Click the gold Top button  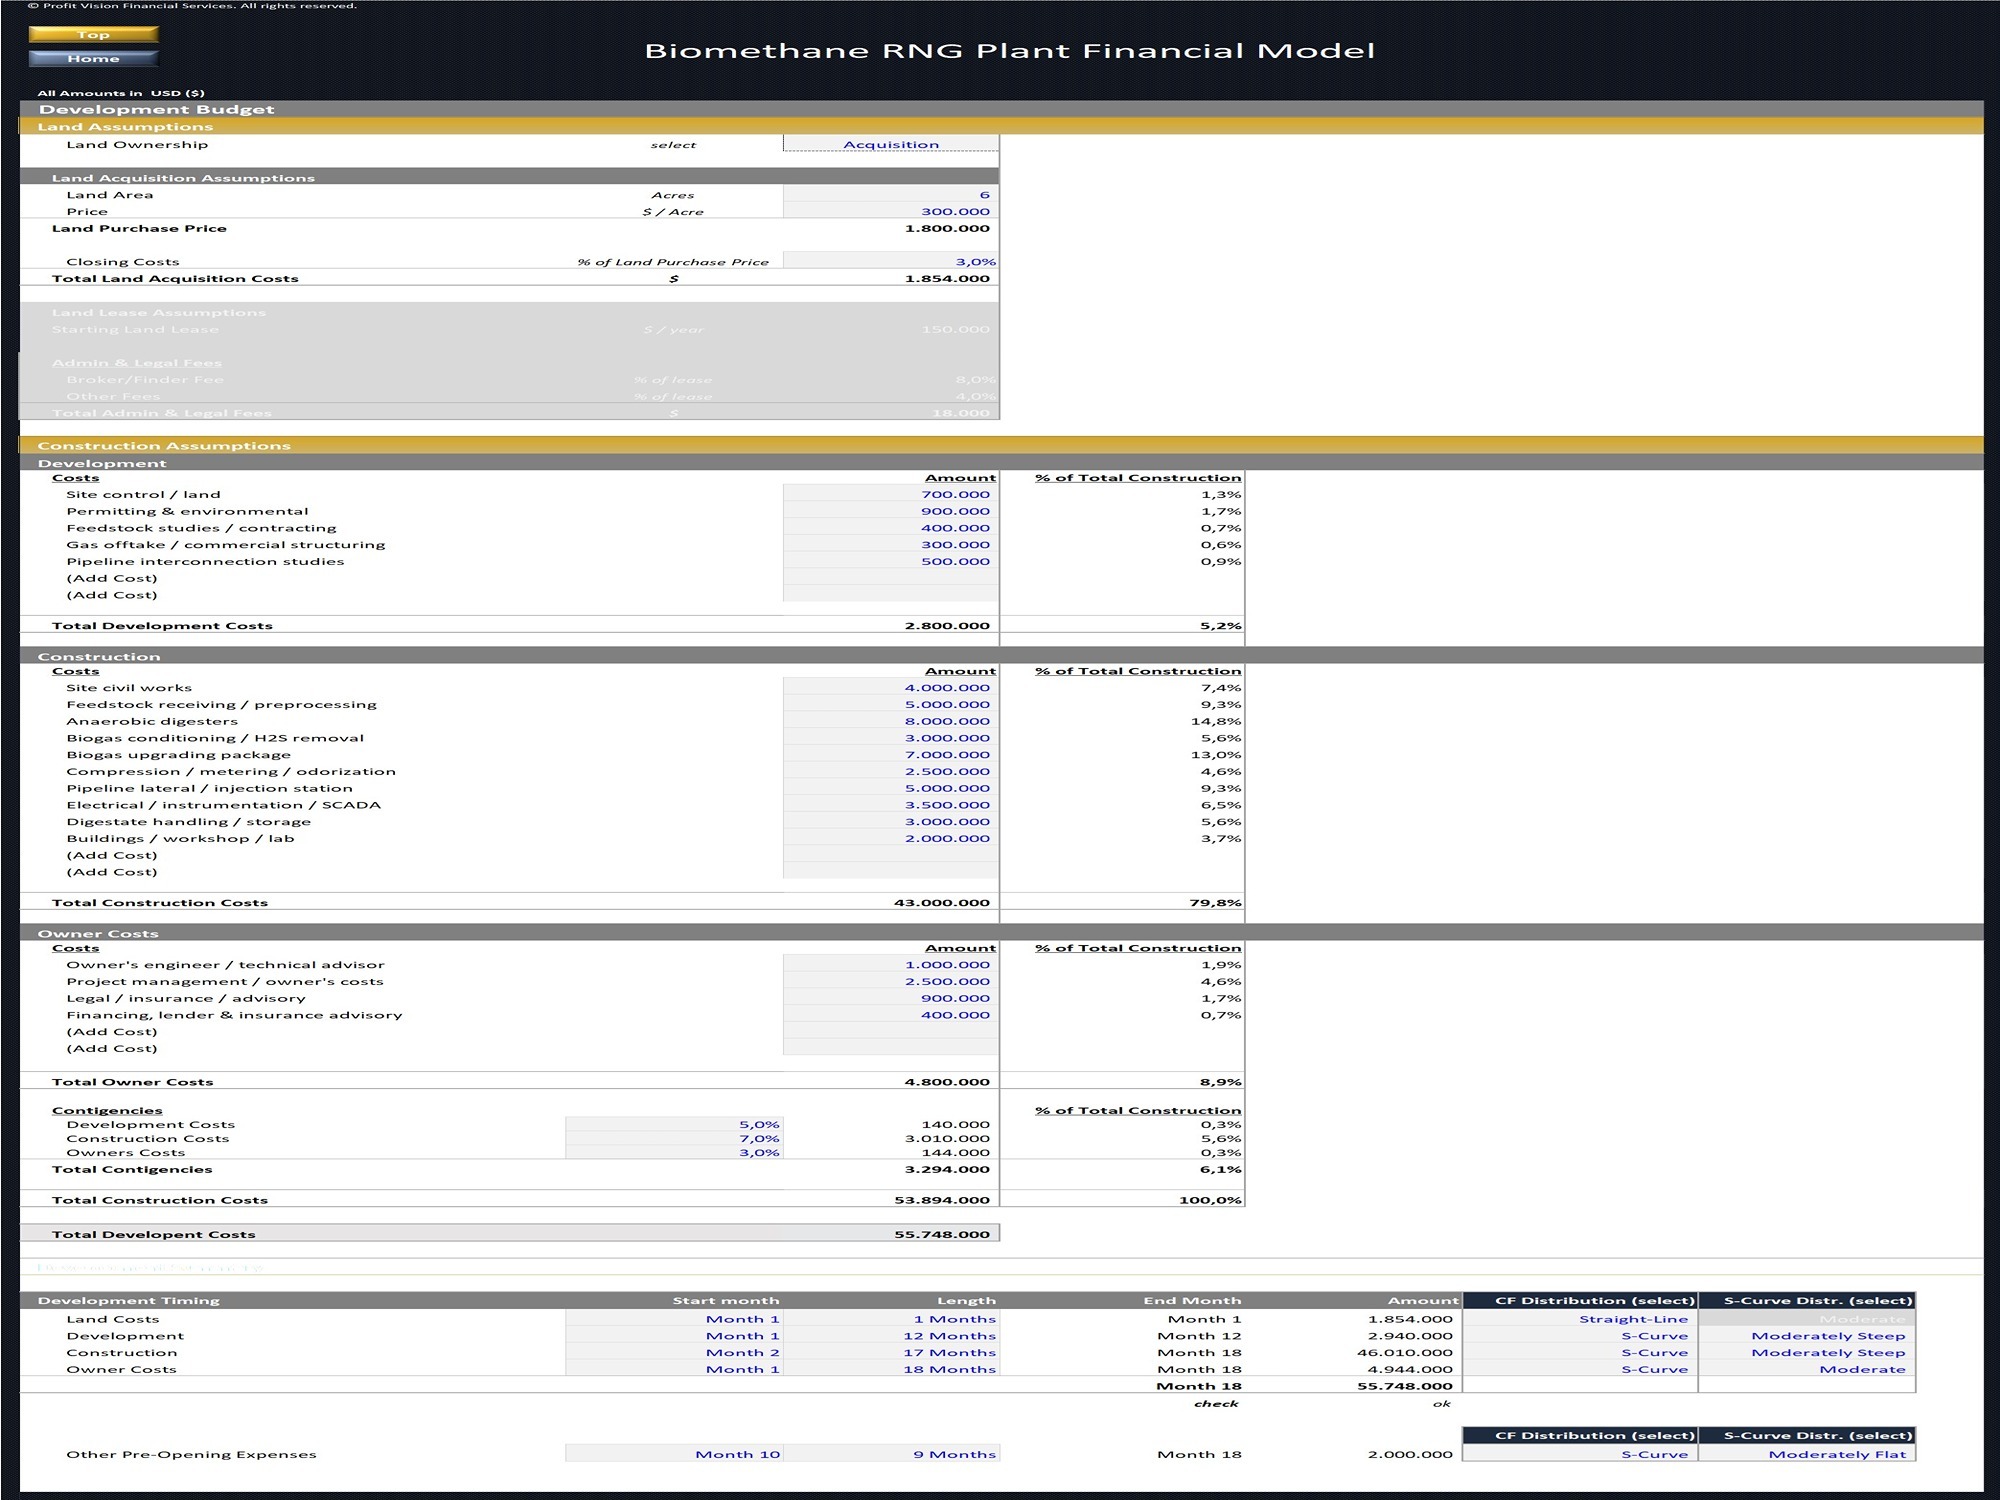(94, 34)
